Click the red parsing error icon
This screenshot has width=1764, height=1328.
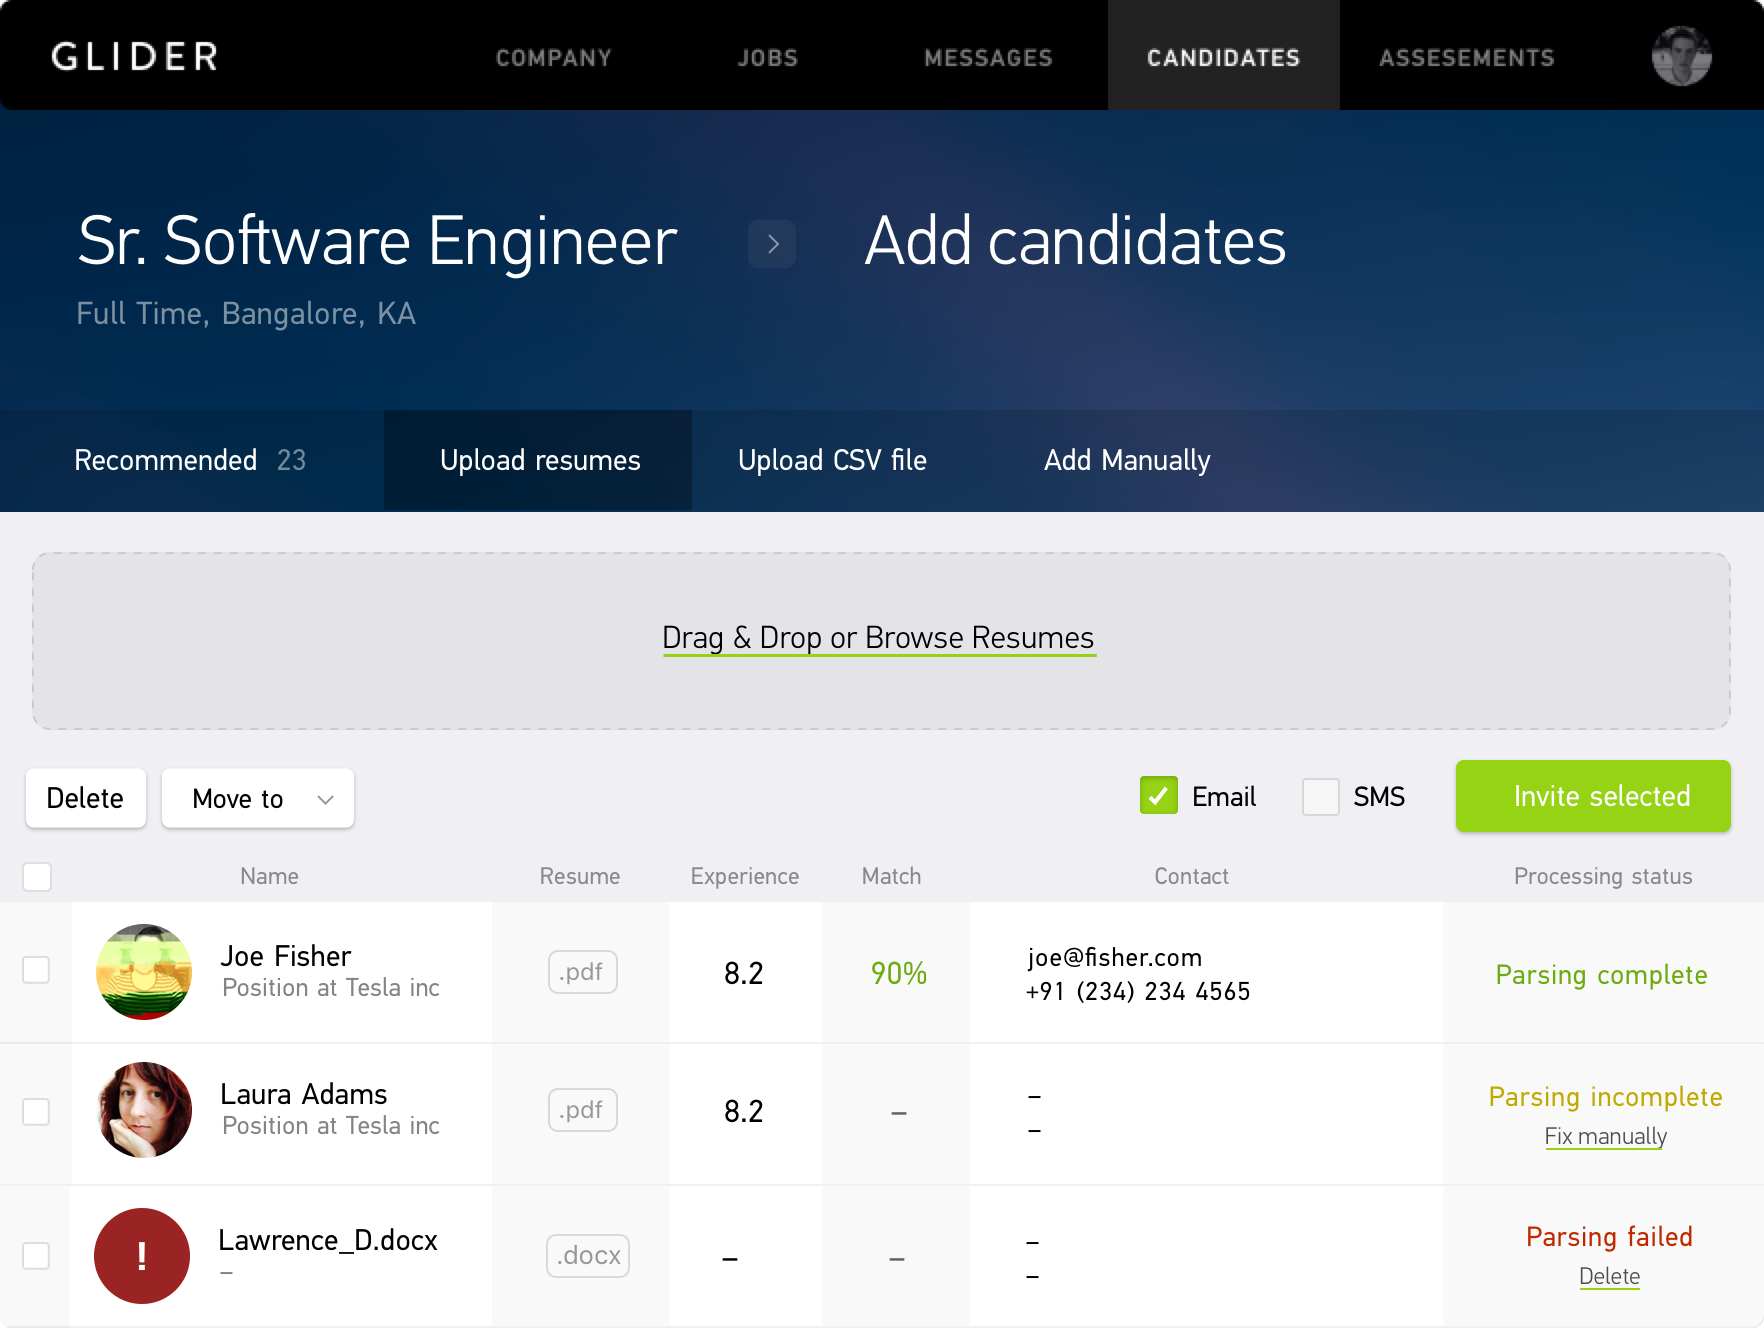[141, 1256]
